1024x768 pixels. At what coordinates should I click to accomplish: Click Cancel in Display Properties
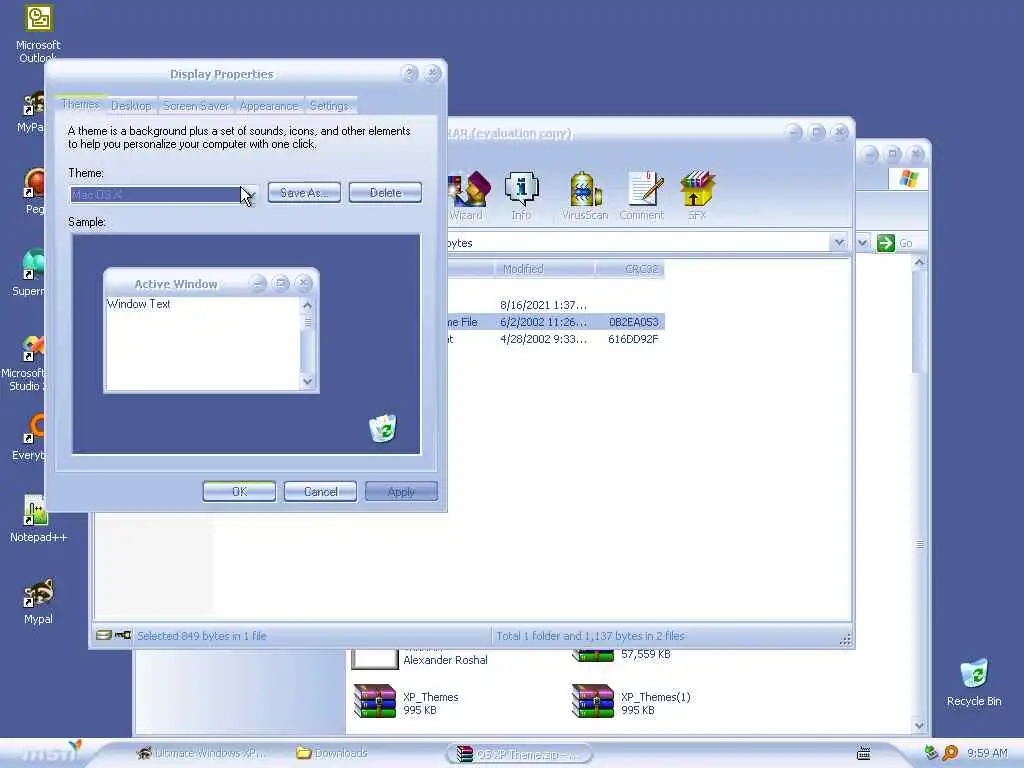[x=321, y=492]
